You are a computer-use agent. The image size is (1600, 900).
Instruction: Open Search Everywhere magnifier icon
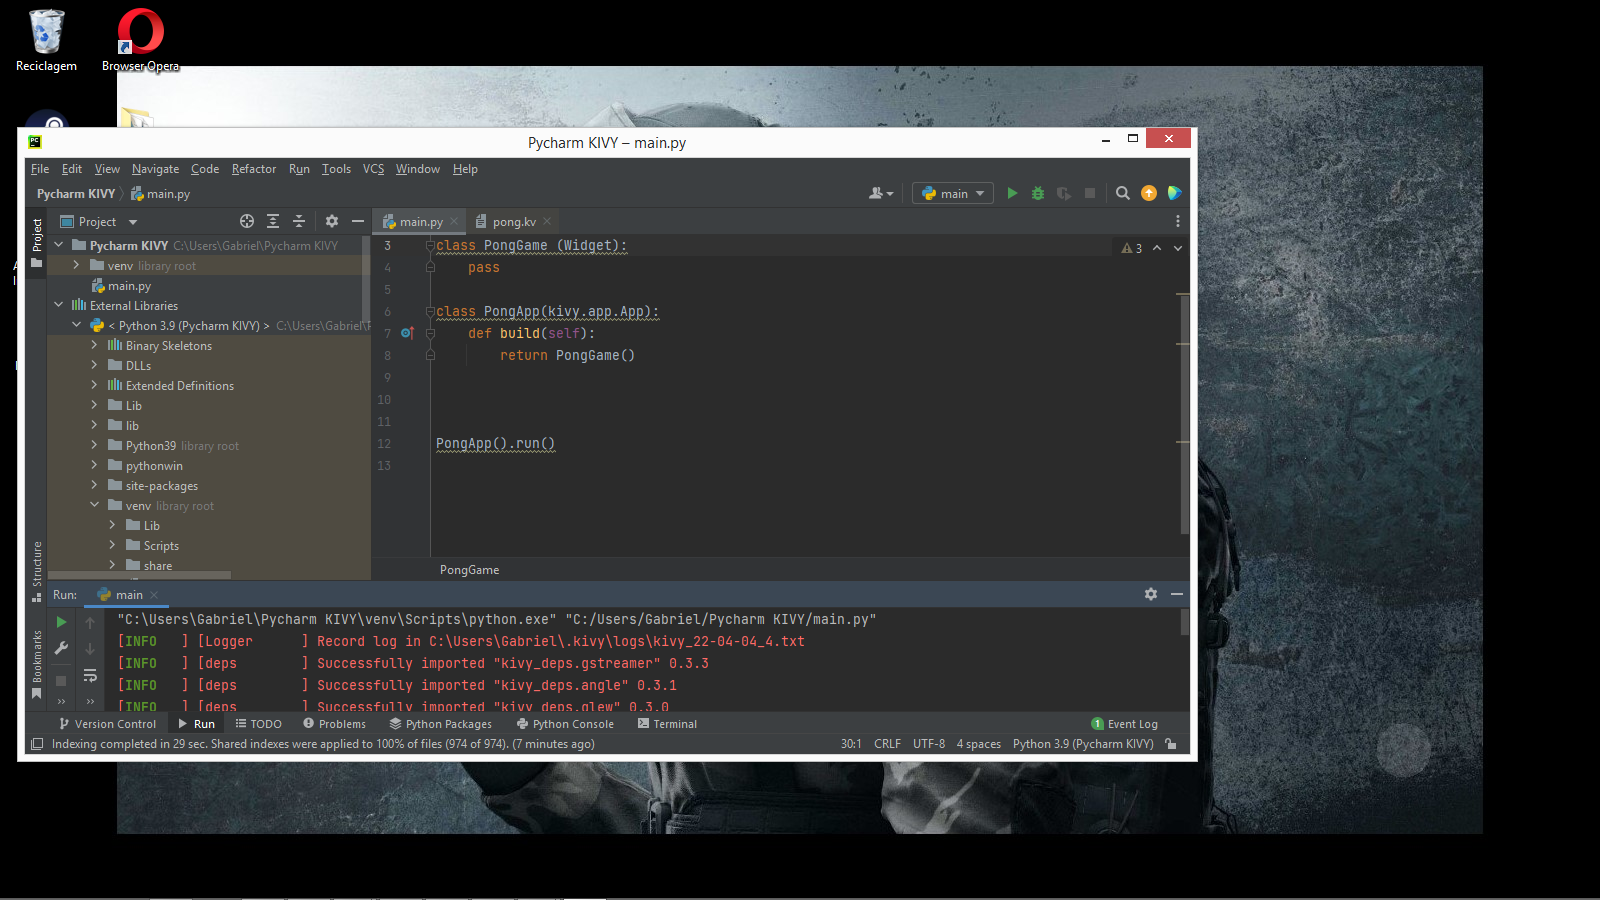(1123, 193)
